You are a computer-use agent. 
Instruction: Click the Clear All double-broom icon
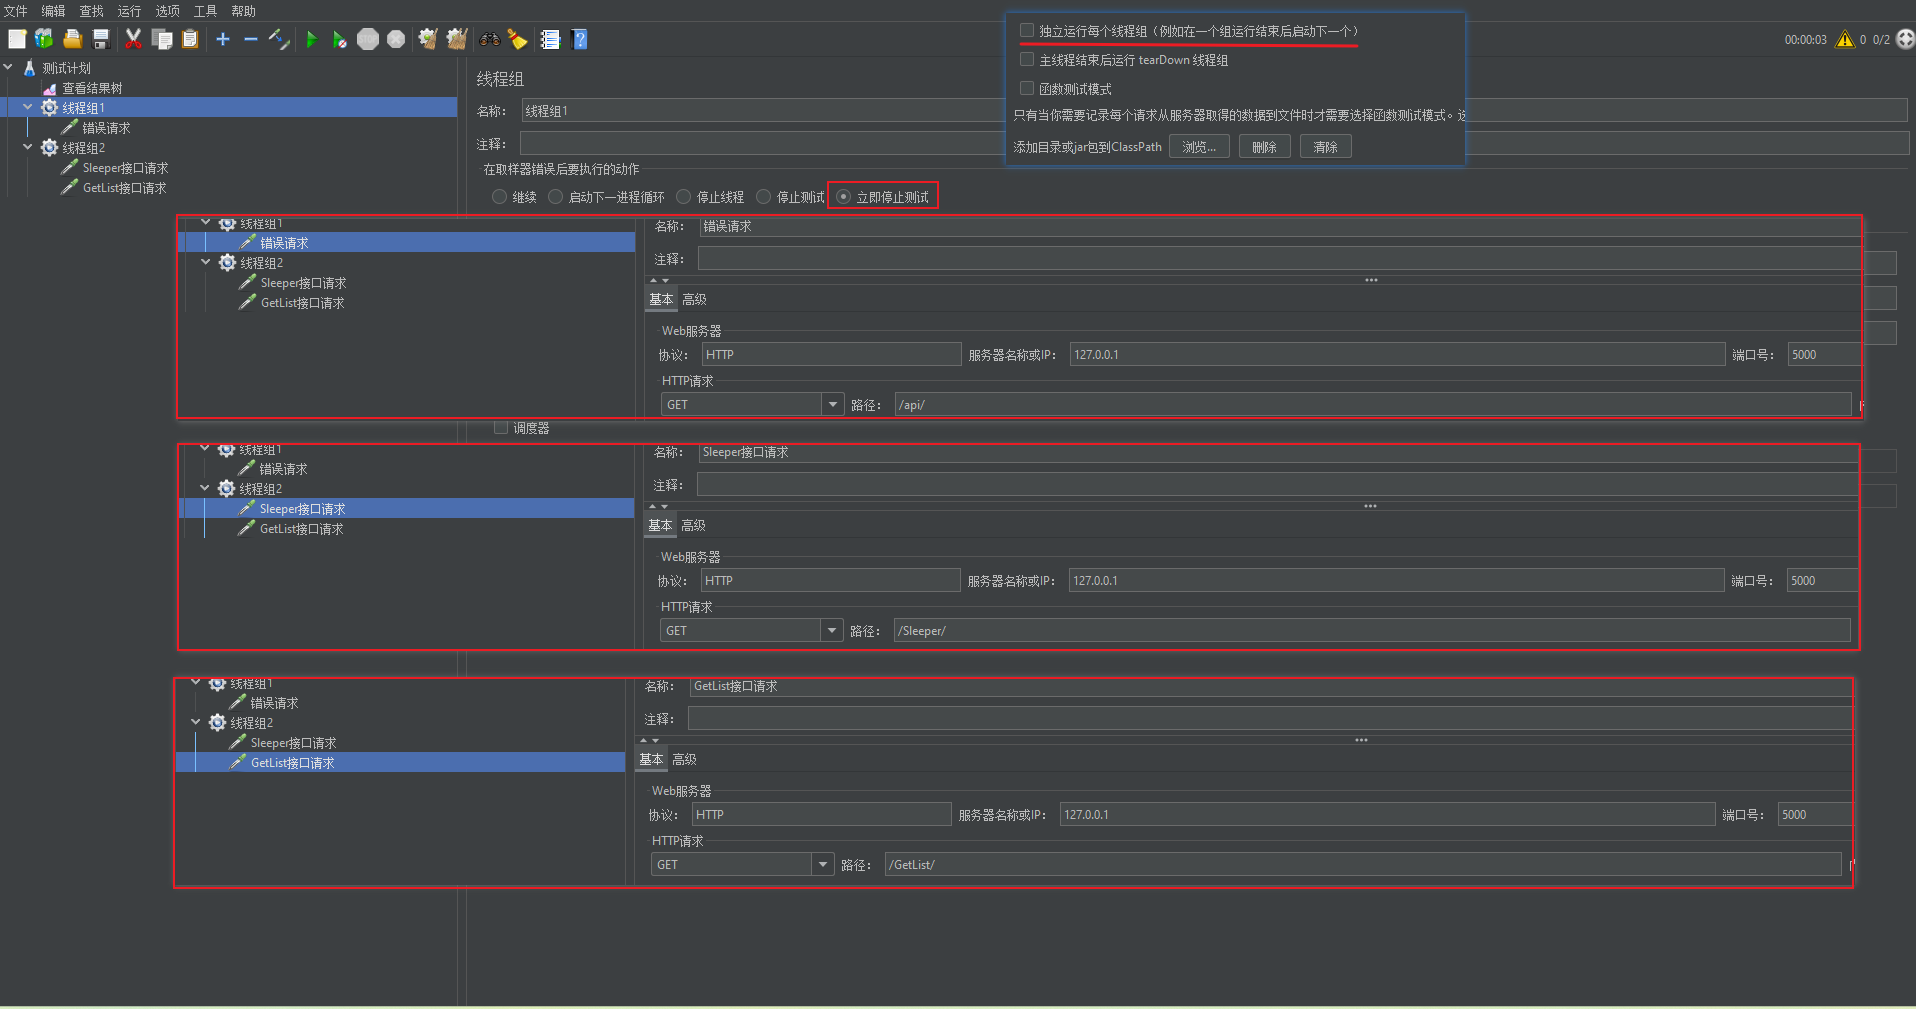coord(457,39)
